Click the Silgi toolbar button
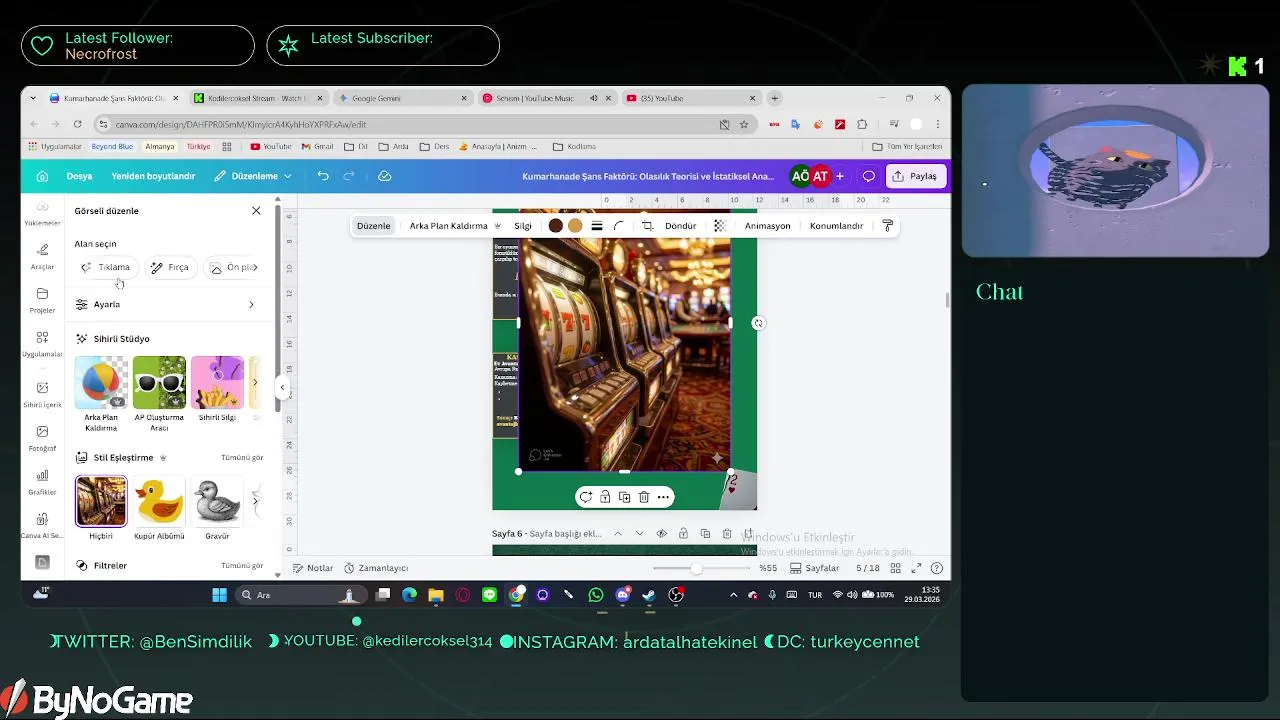This screenshot has height=720, width=1280. coord(523,226)
